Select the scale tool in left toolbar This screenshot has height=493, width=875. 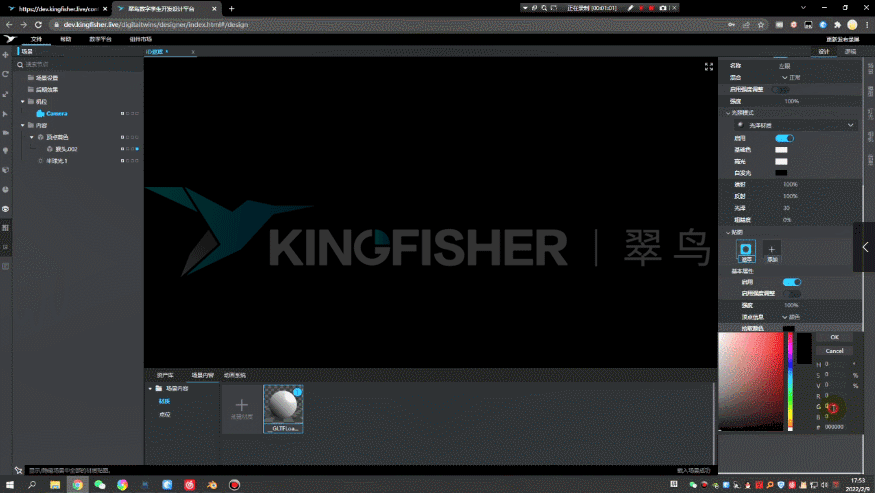tap(6, 94)
